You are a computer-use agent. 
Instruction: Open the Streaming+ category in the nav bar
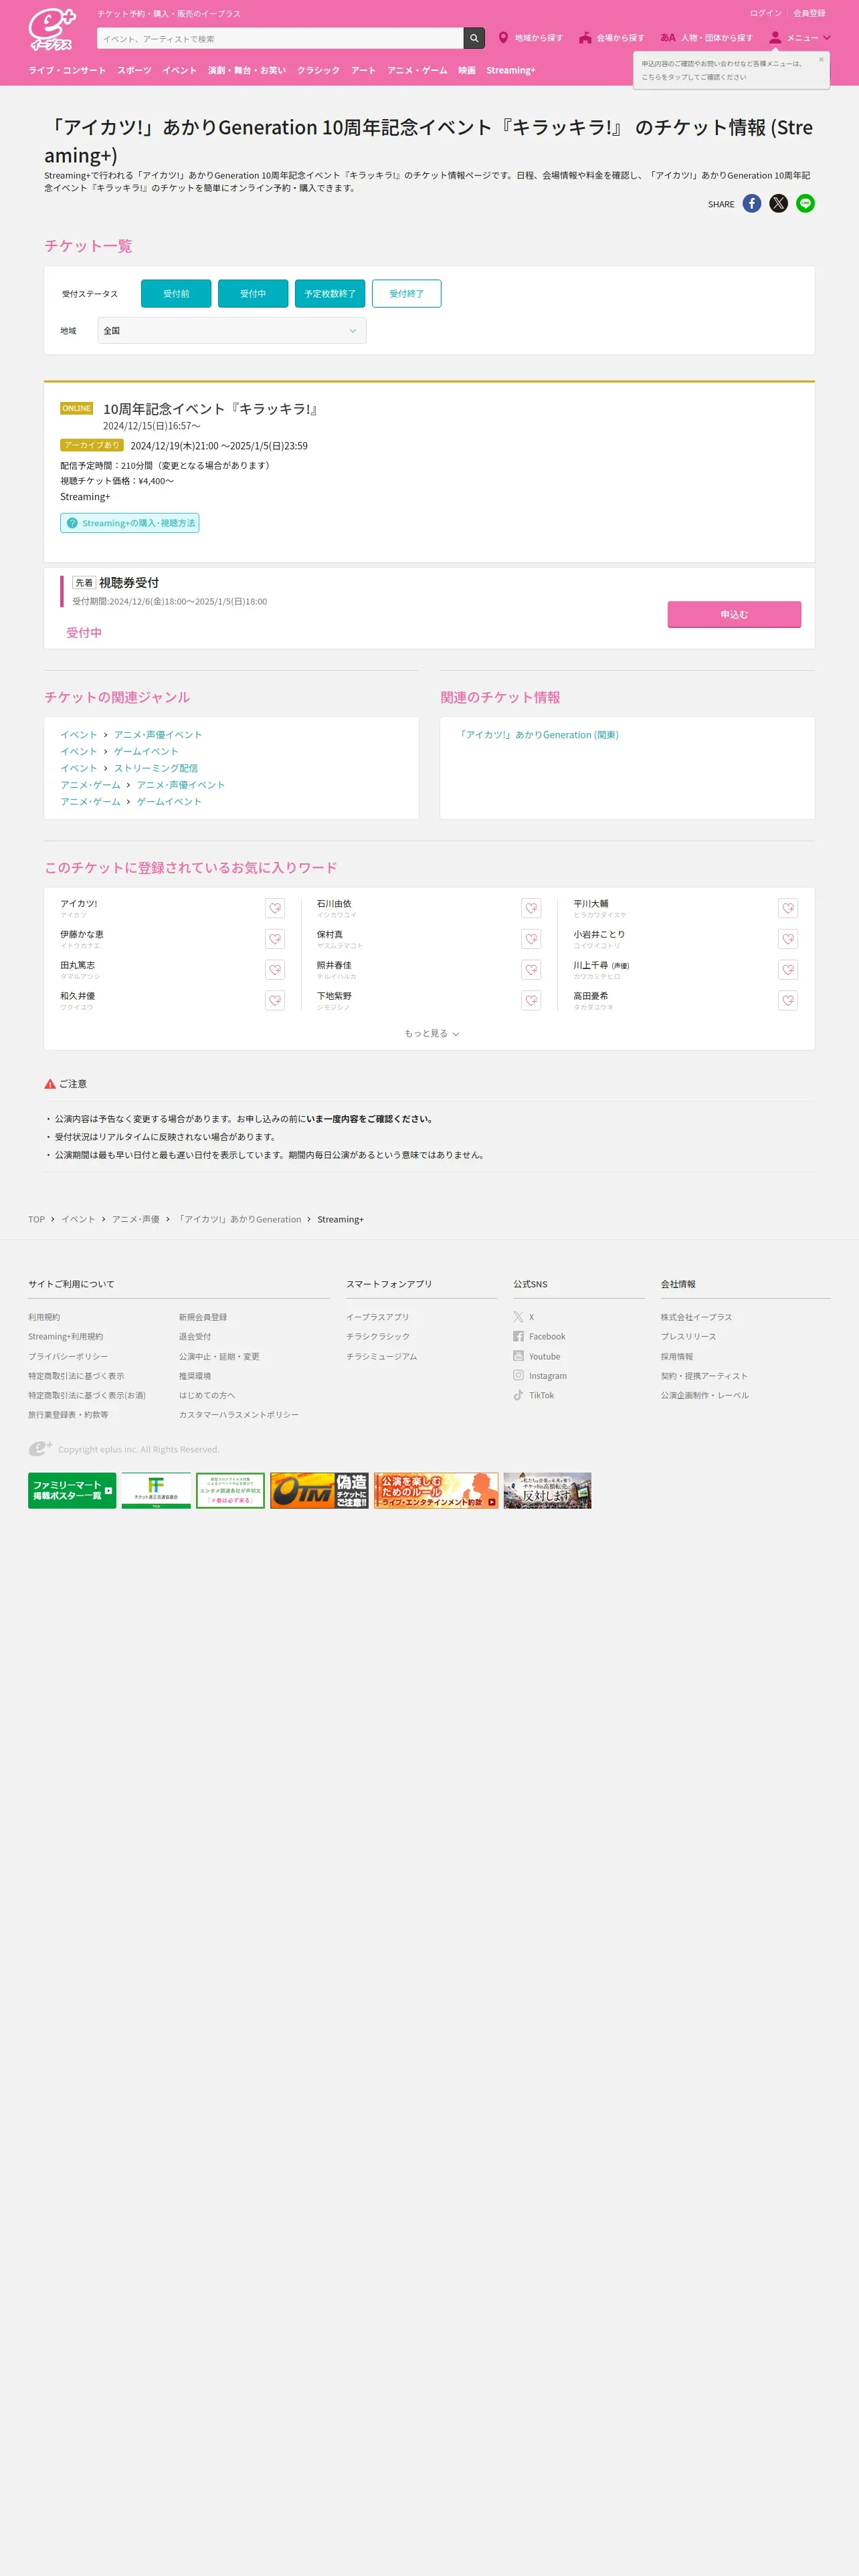[x=511, y=71]
